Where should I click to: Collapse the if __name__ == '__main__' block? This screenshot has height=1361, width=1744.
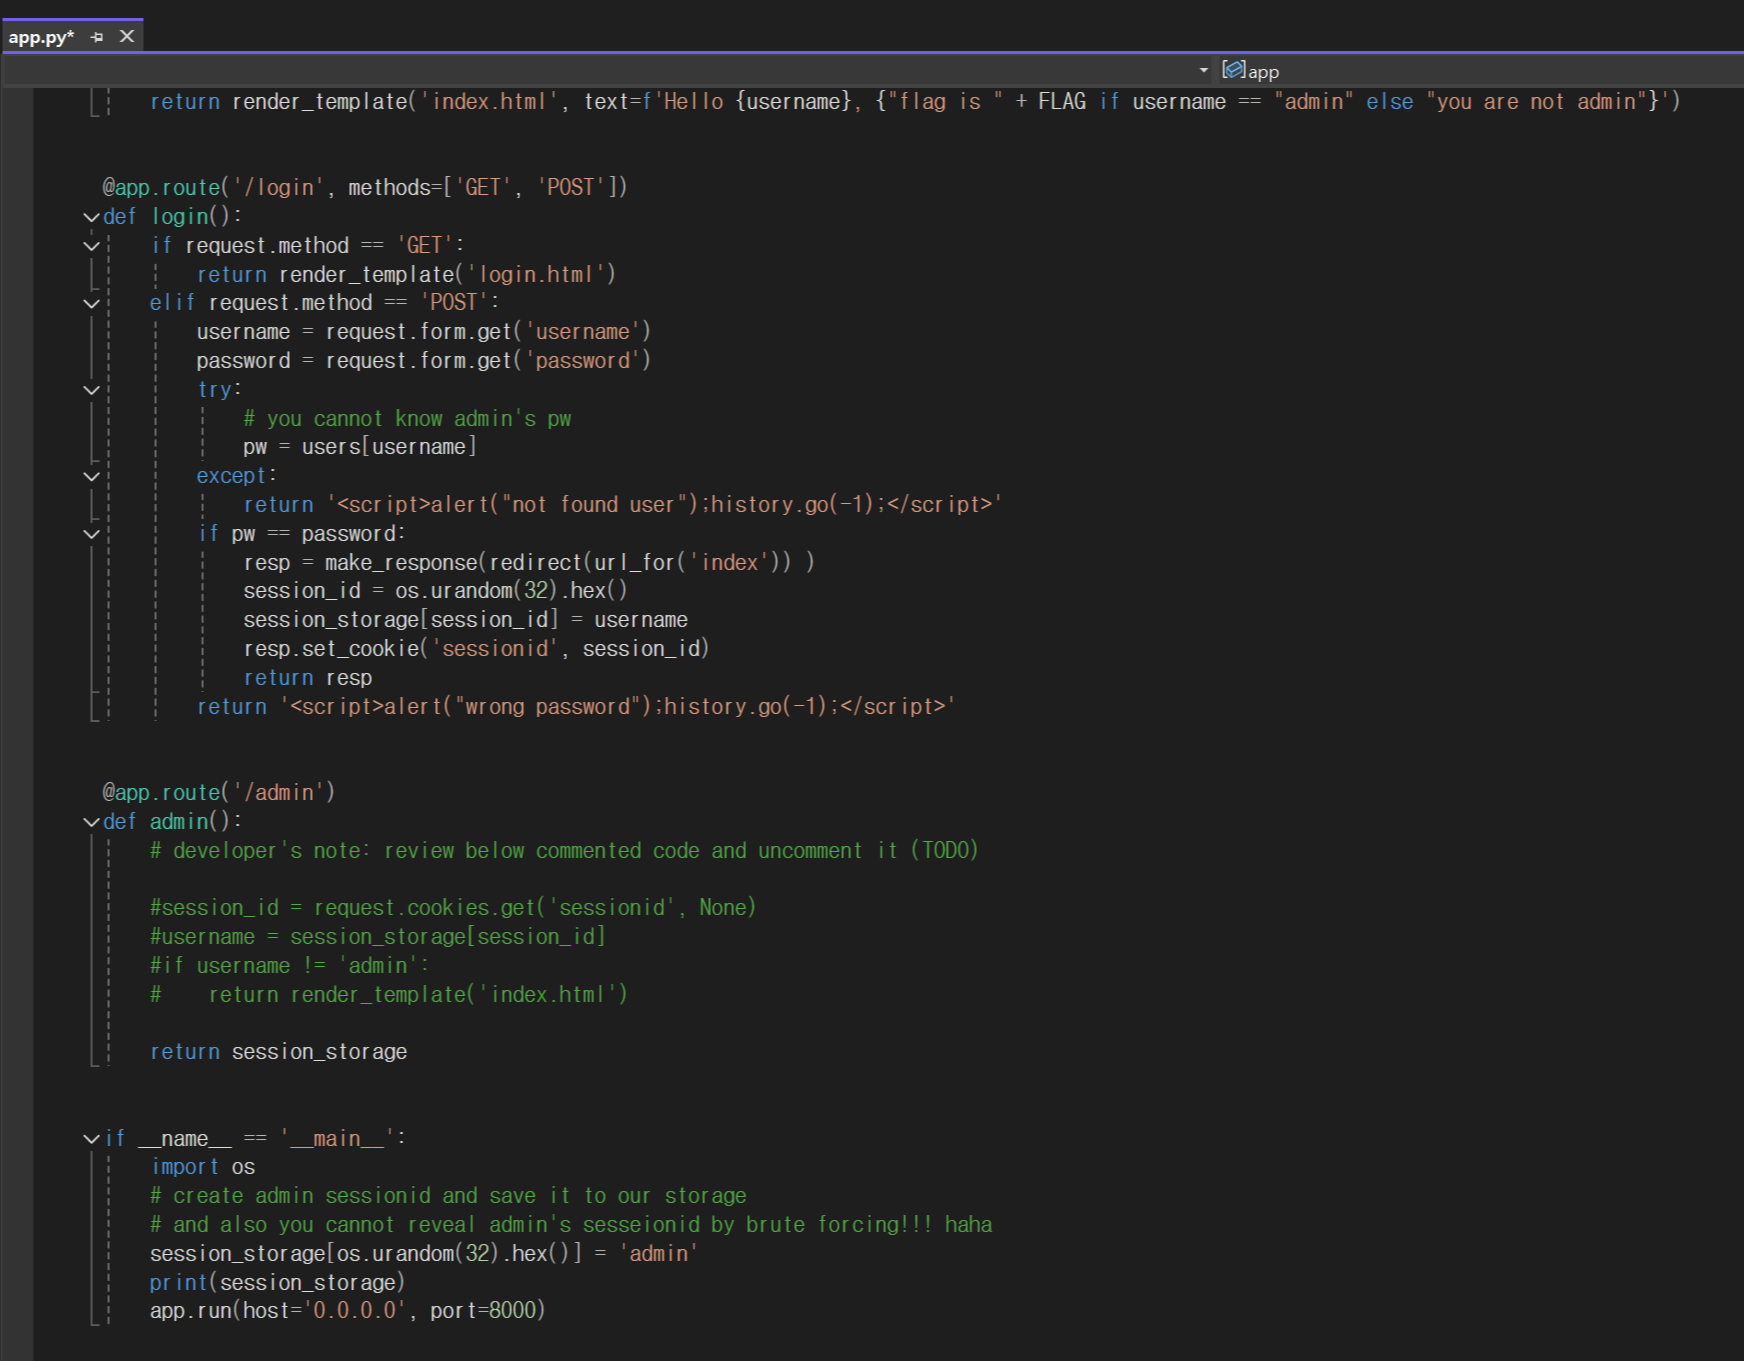pyautogui.click(x=92, y=1139)
